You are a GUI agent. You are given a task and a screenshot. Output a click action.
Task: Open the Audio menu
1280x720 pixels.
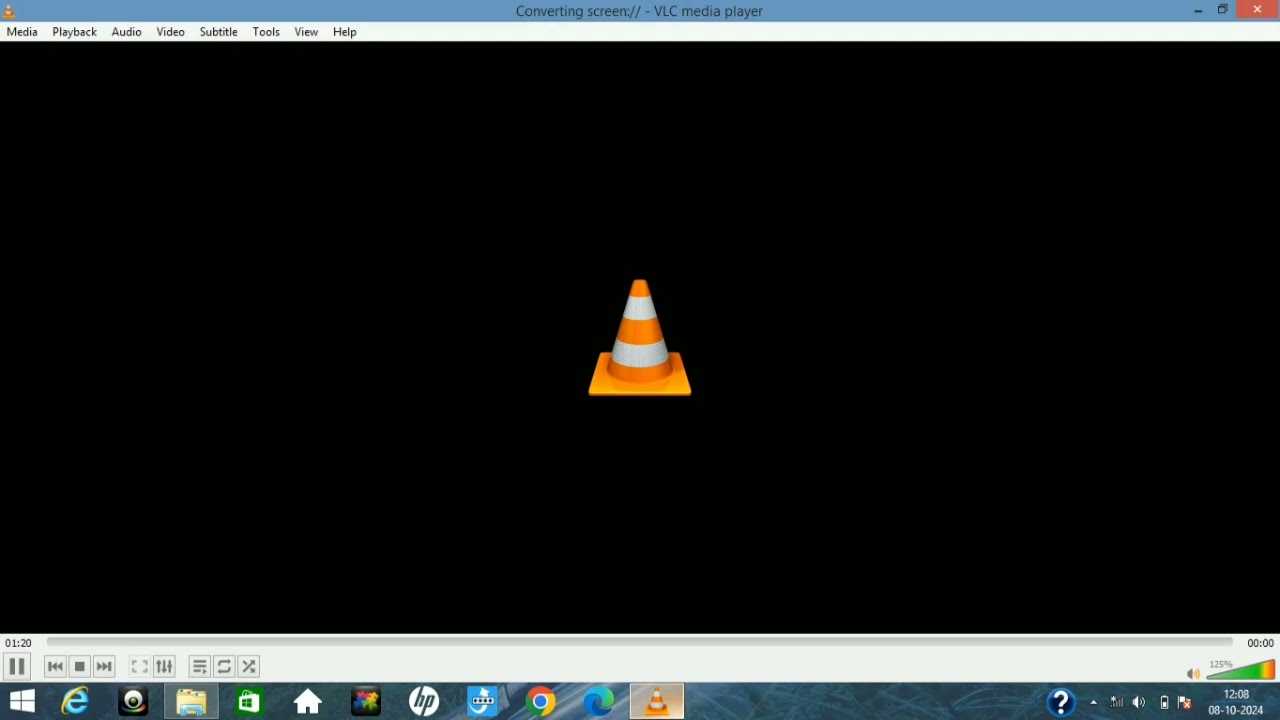coord(127,32)
